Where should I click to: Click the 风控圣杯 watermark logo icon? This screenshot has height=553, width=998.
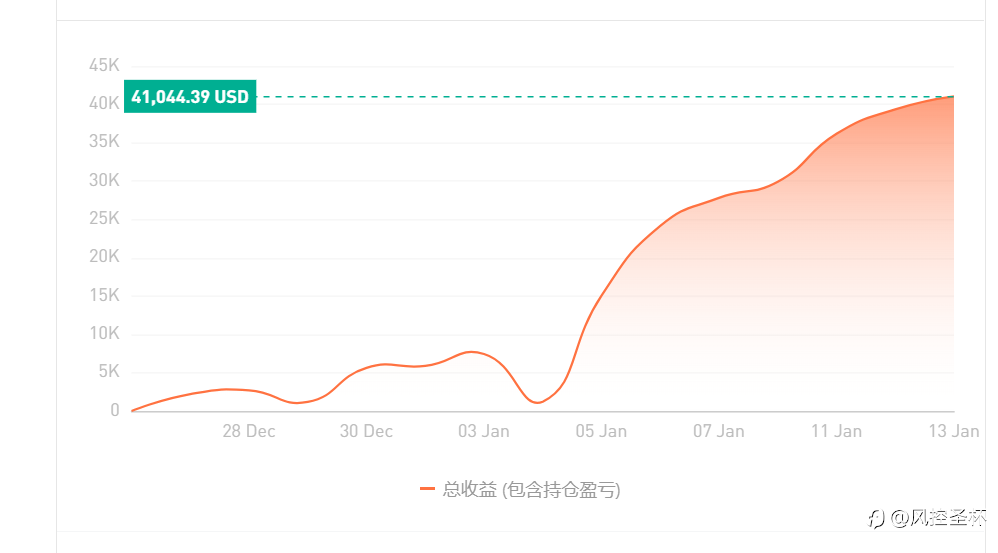tap(876, 519)
